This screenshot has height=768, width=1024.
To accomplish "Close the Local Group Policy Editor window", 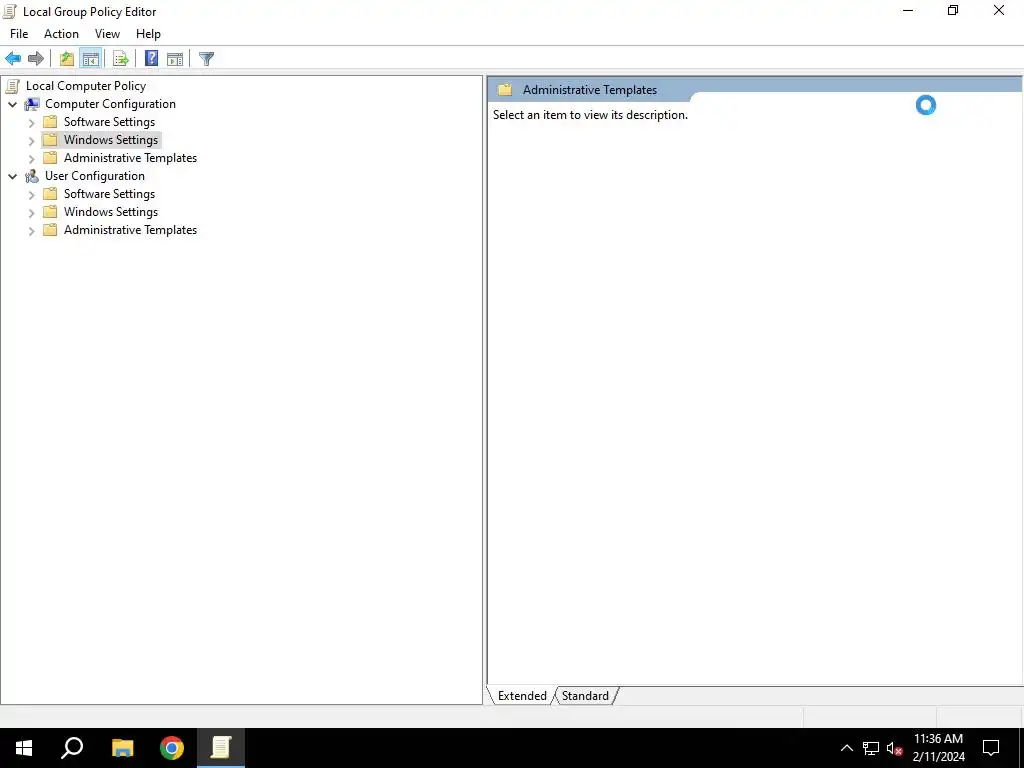I will (999, 10).
